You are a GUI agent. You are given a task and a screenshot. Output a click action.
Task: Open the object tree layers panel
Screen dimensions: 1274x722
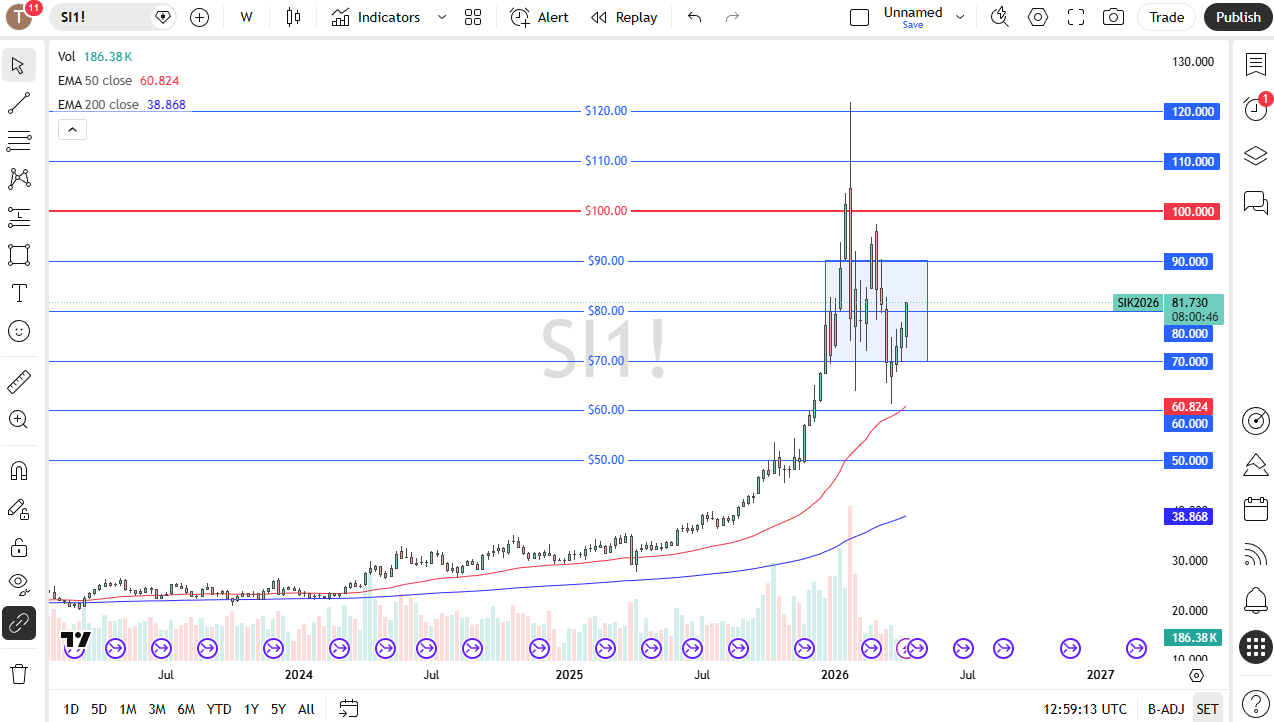(1255, 155)
